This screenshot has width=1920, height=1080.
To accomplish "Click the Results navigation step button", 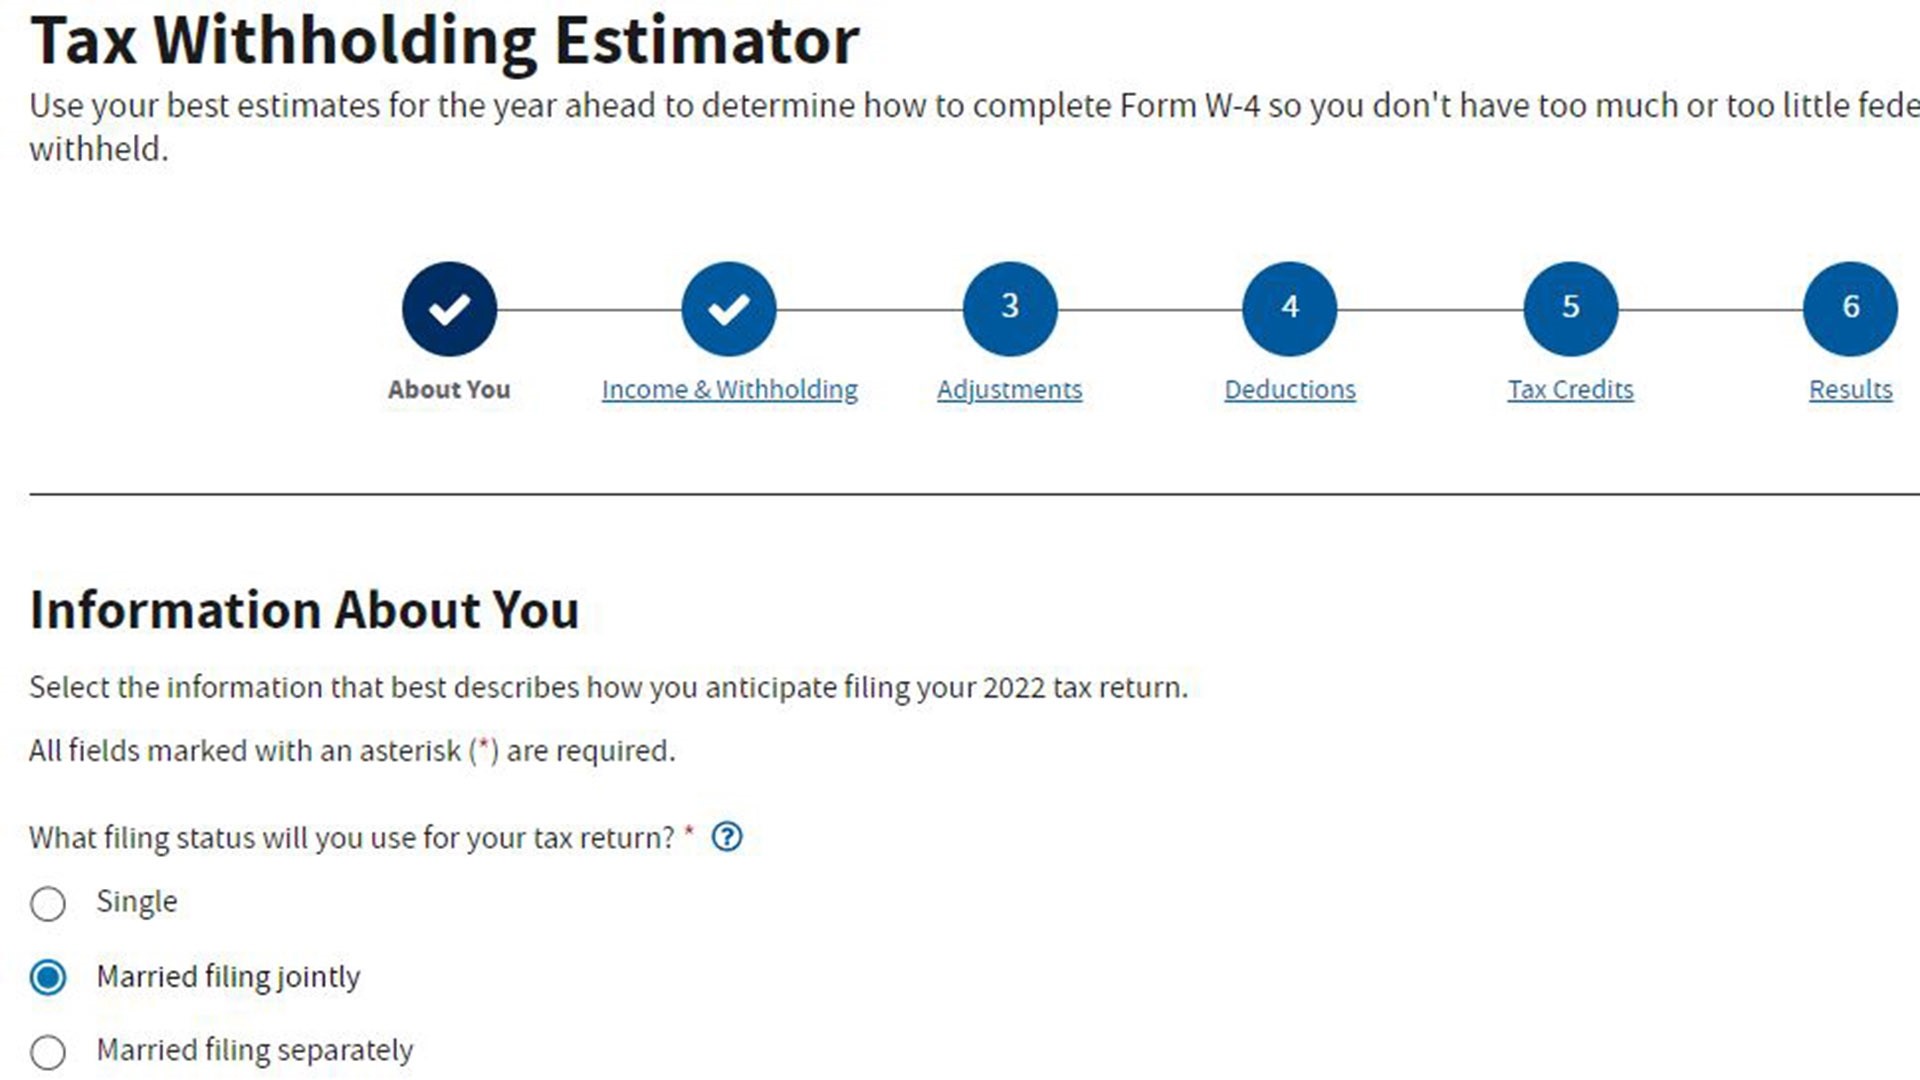I will click(x=1851, y=307).
